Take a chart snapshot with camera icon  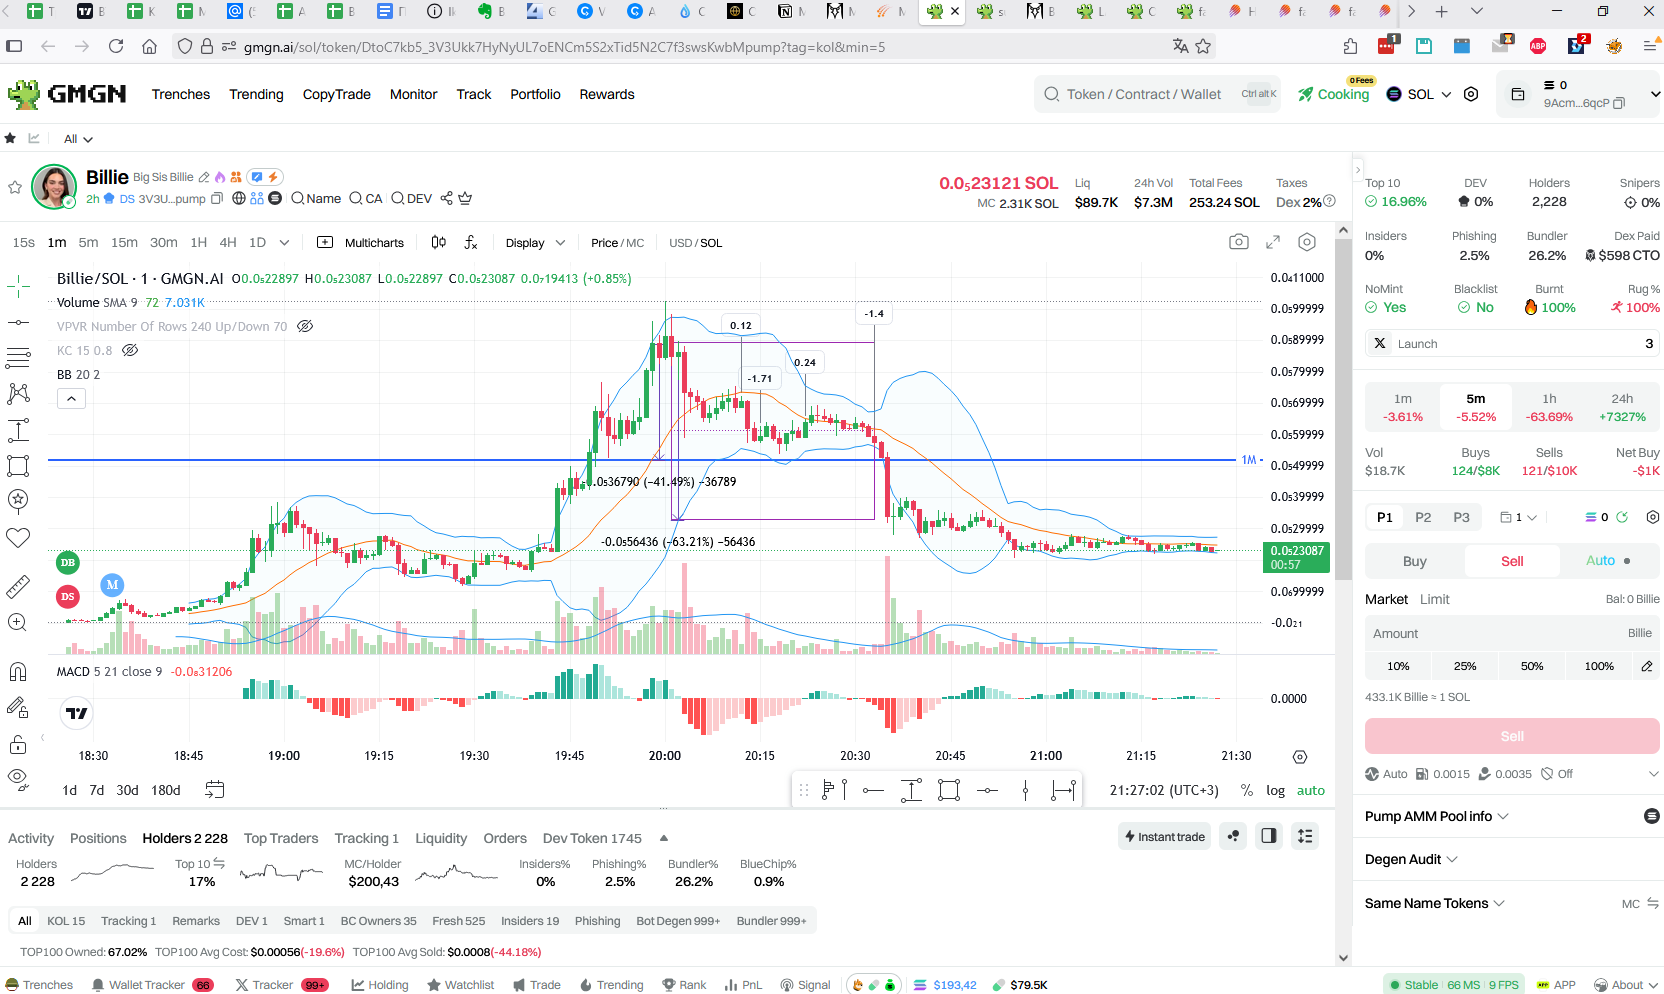1239,242
